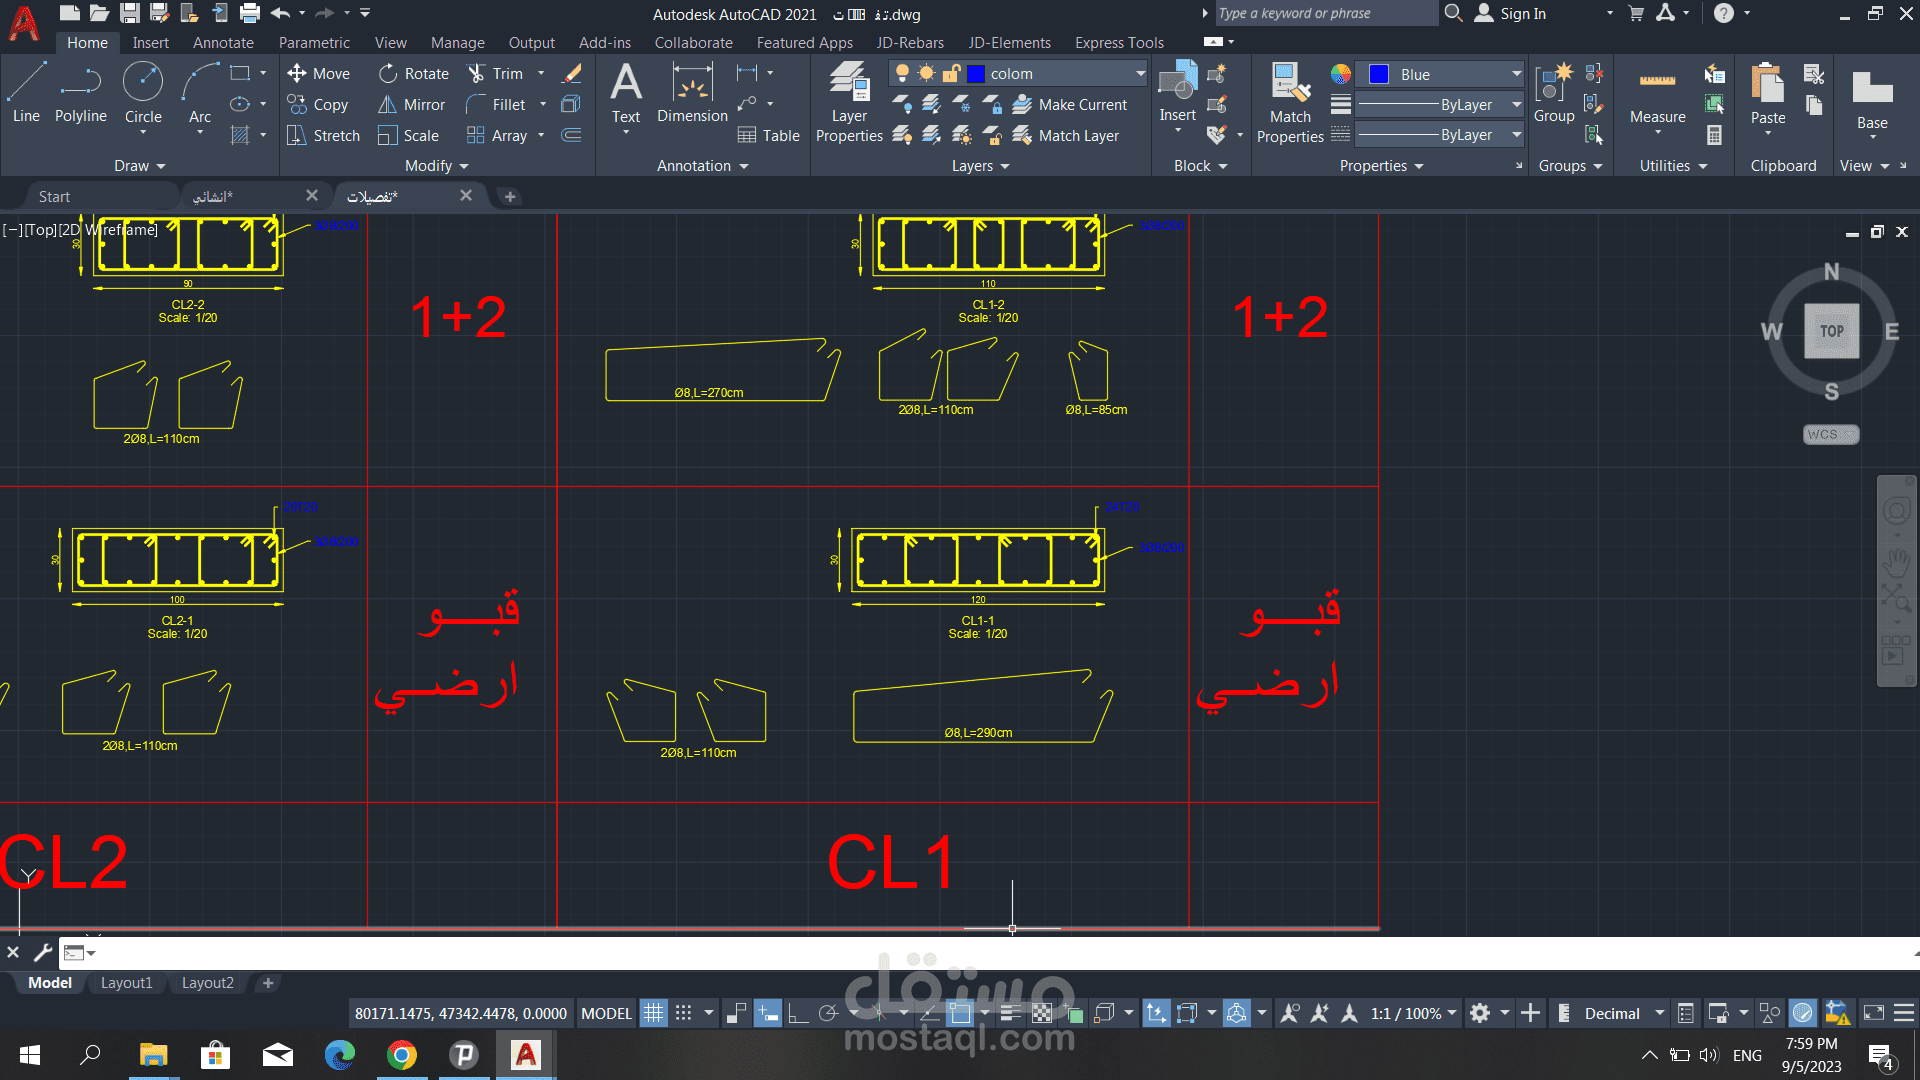1920x1080 pixels.
Task: Toggle MODEL space button in status bar
Action: [606, 1013]
